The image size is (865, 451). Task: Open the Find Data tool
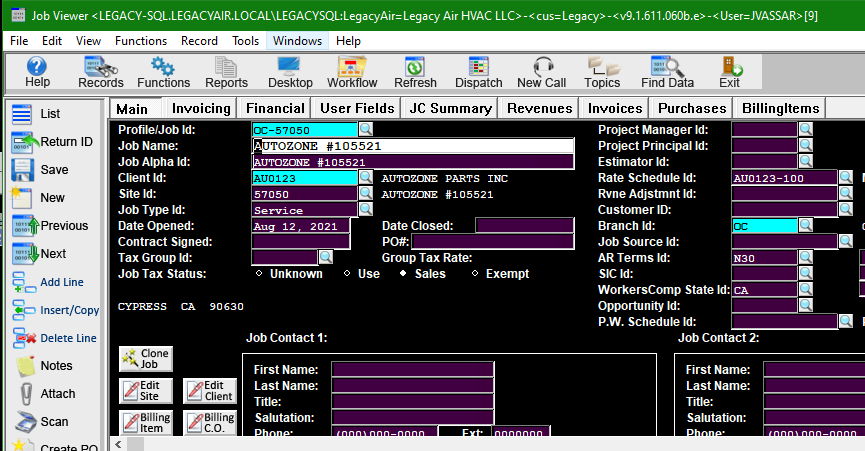point(667,72)
